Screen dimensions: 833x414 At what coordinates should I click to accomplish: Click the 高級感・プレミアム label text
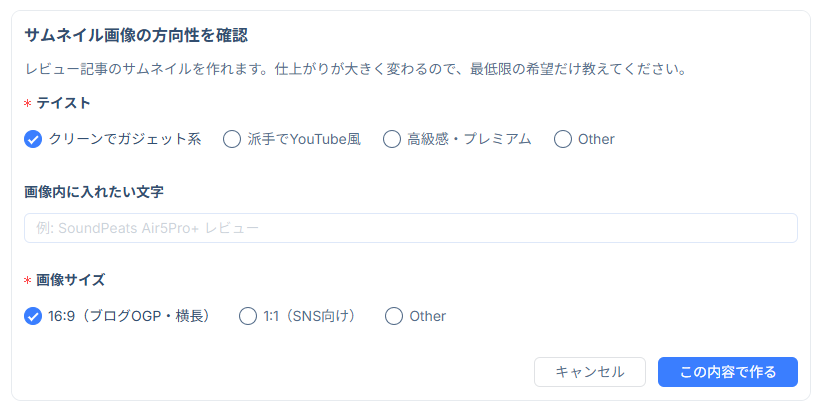pyautogui.click(x=469, y=139)
